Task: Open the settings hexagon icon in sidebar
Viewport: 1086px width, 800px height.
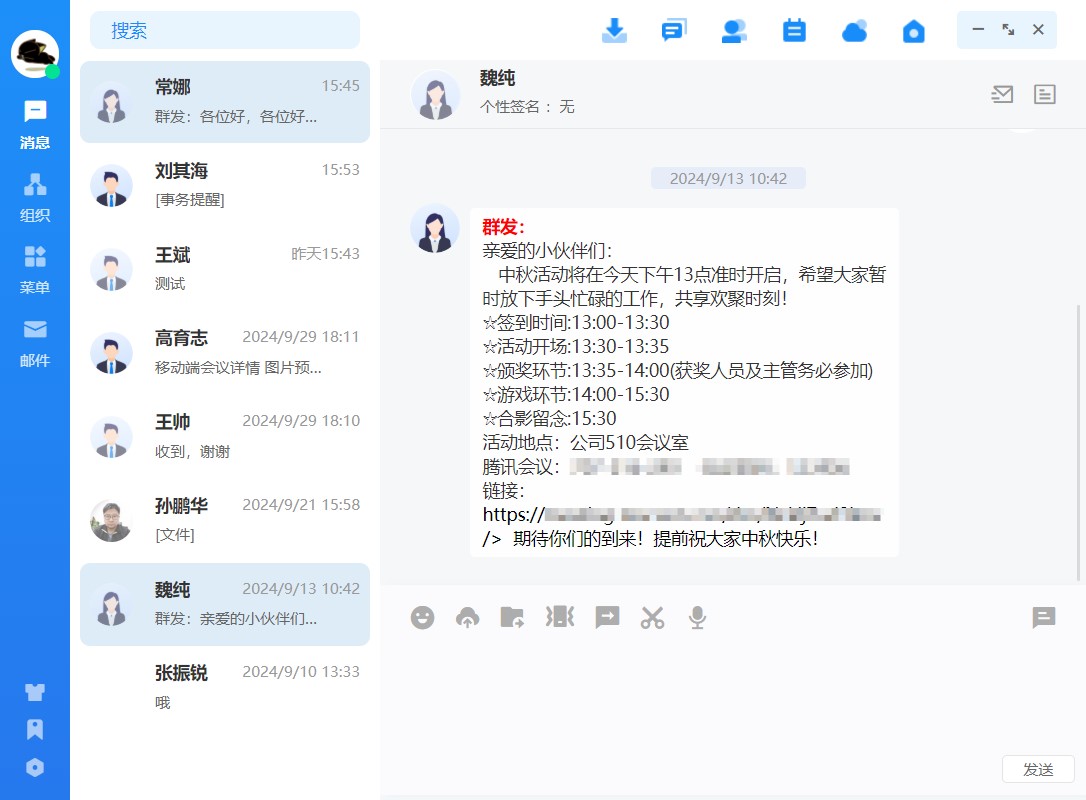Action: (35, 767)
